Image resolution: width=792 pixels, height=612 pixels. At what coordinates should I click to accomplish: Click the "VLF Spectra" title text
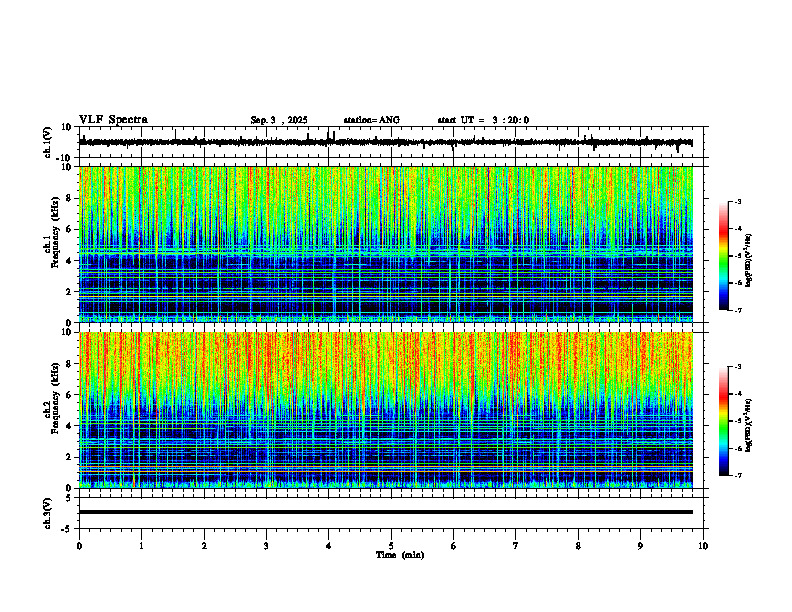click(x=113, y=120)
